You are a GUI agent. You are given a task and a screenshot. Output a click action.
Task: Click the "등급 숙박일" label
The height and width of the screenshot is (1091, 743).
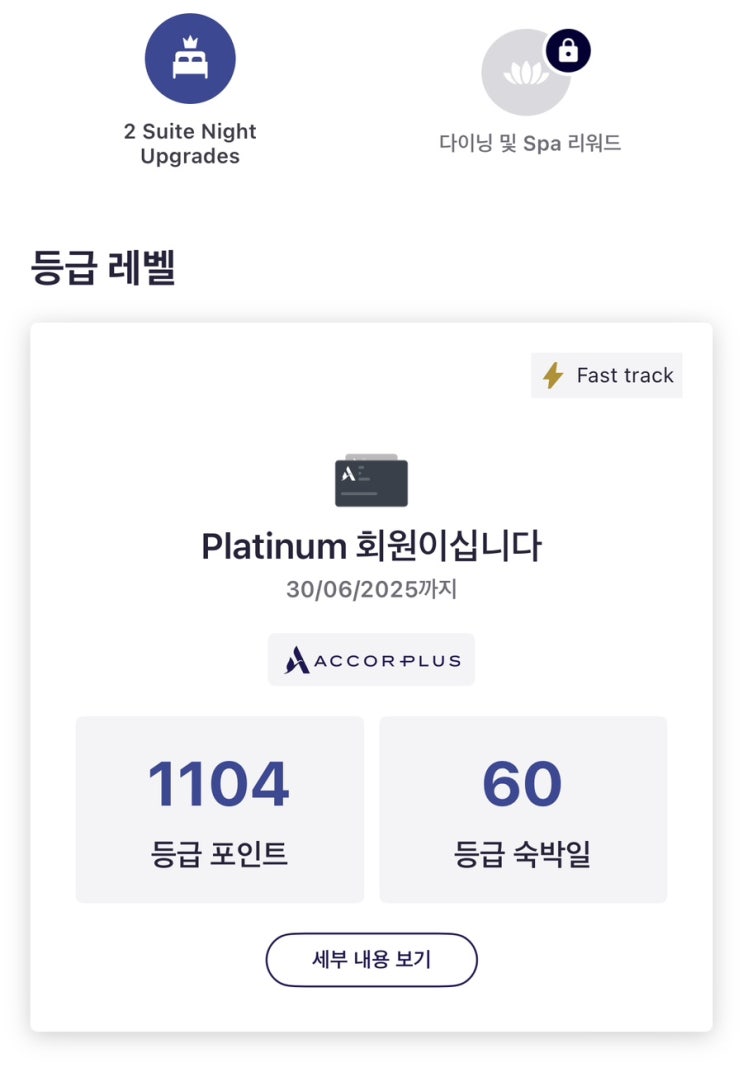click(522, 854)
